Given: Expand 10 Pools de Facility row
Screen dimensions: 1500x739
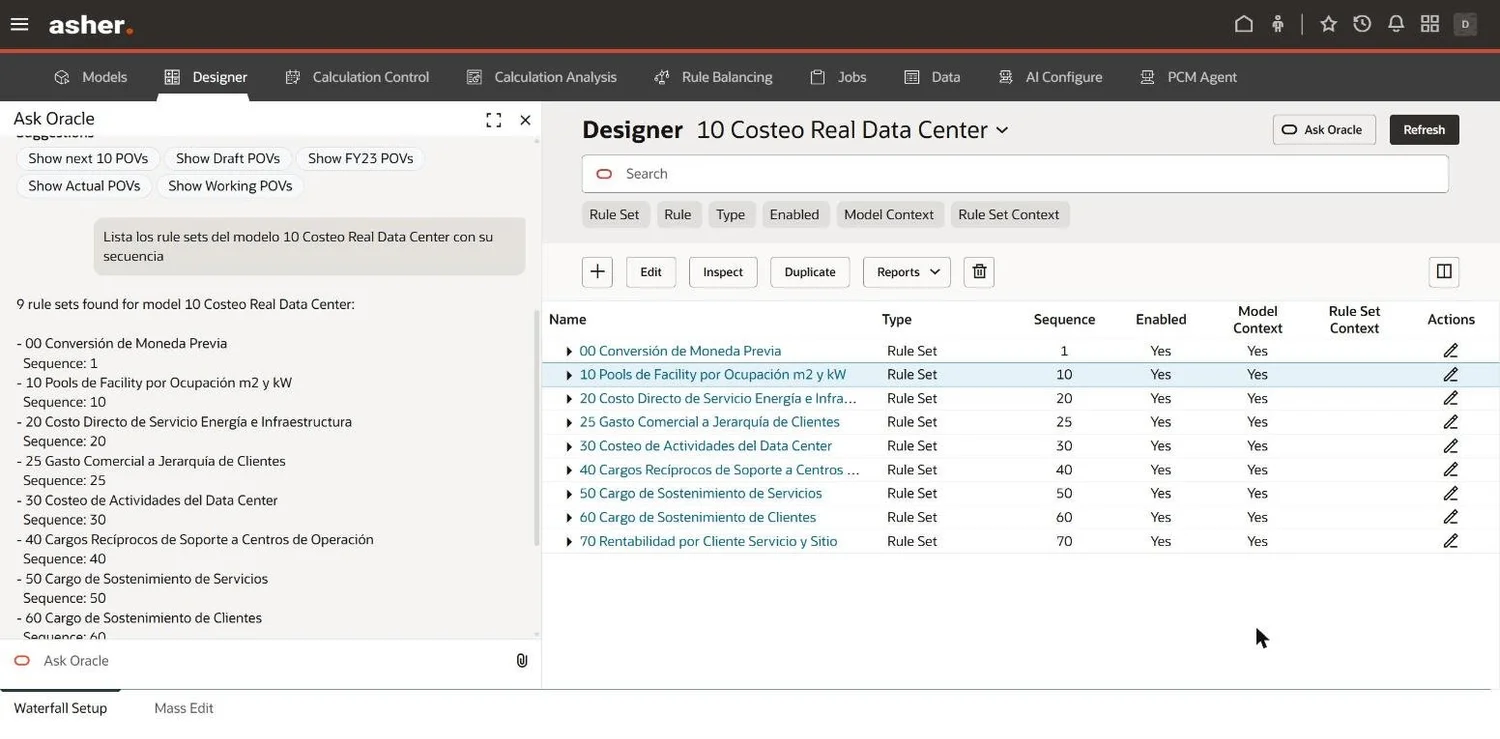Looking at the screenshot, I should [x=569, y=375].
